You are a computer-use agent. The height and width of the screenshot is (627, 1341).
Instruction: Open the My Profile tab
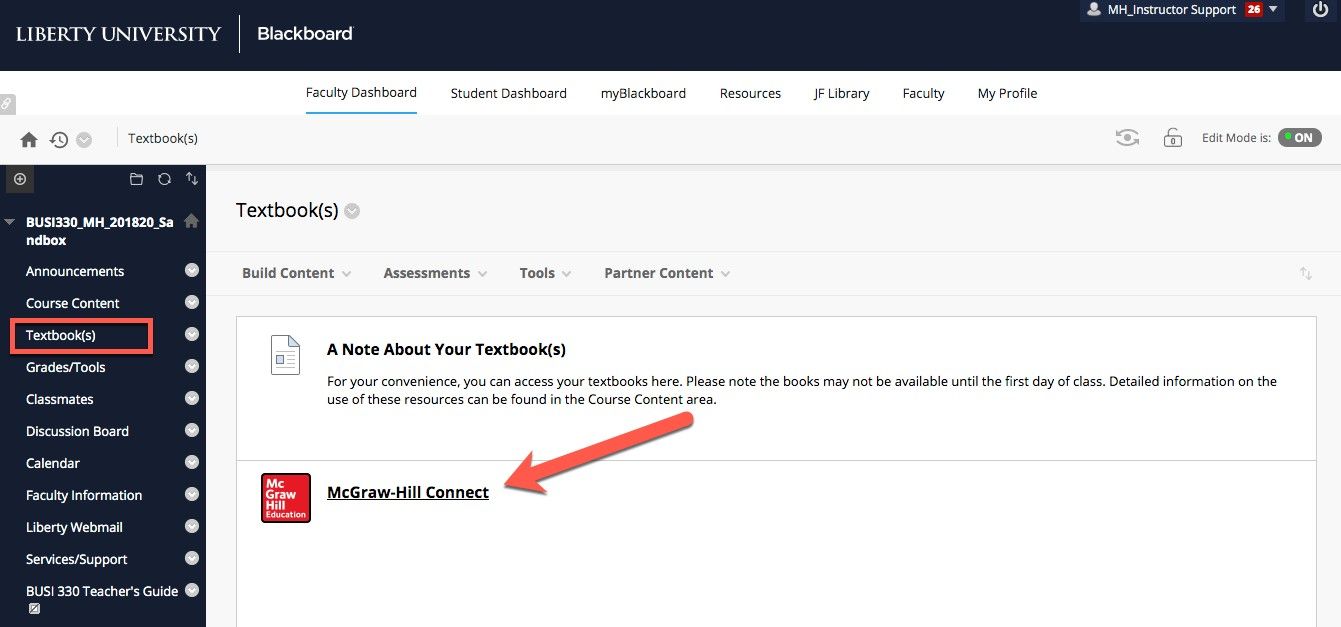click(x=1007, y=93)
